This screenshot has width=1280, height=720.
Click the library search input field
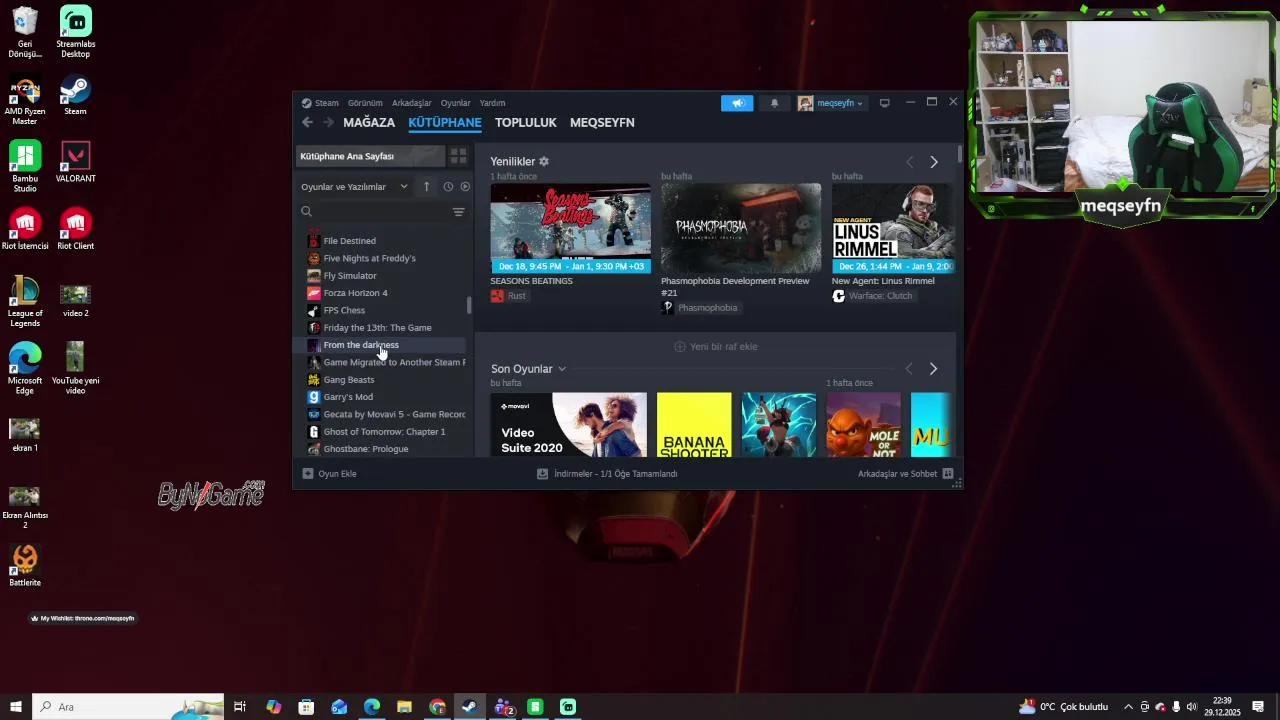coord(382,212)
